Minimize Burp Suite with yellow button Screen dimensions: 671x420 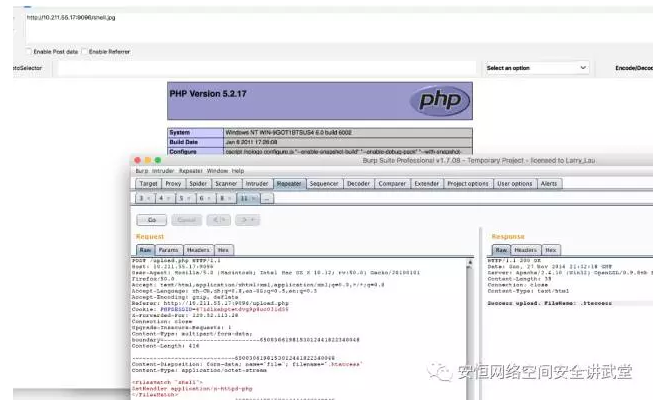coord(148,160)
